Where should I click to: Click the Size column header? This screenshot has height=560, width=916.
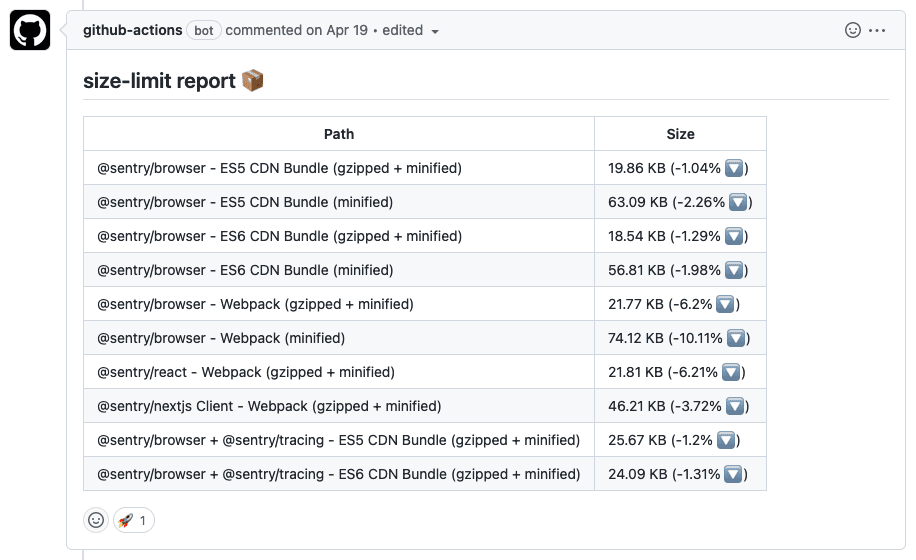681,134
